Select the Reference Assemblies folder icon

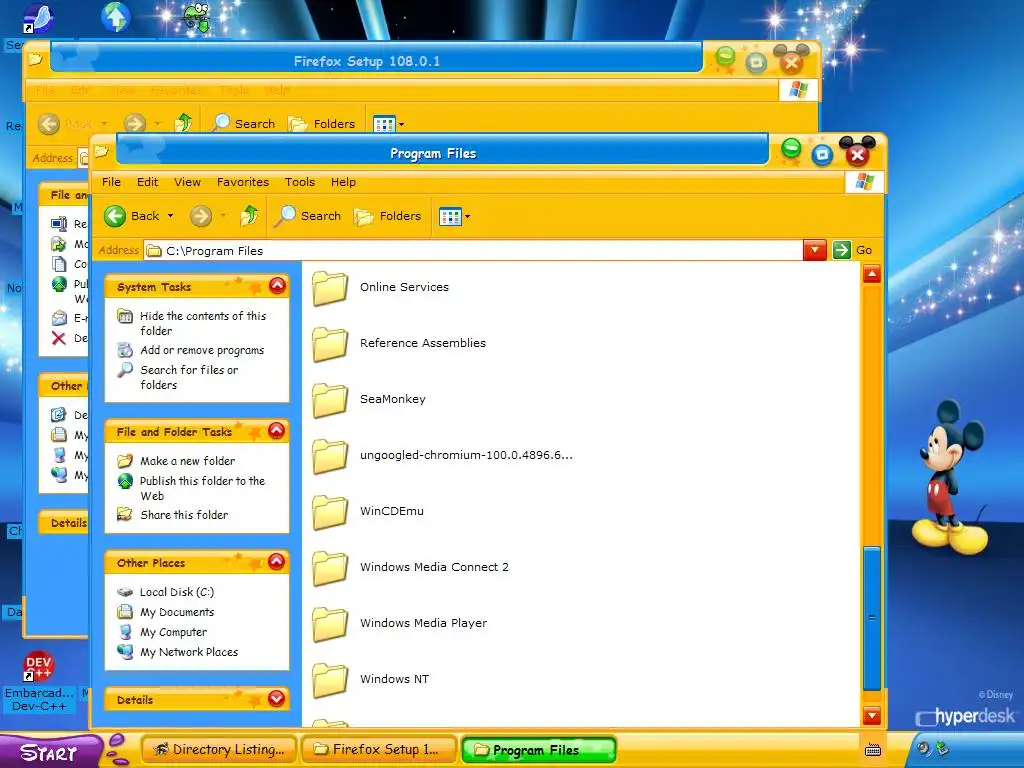pyautogui.click(x=330, y=344)
